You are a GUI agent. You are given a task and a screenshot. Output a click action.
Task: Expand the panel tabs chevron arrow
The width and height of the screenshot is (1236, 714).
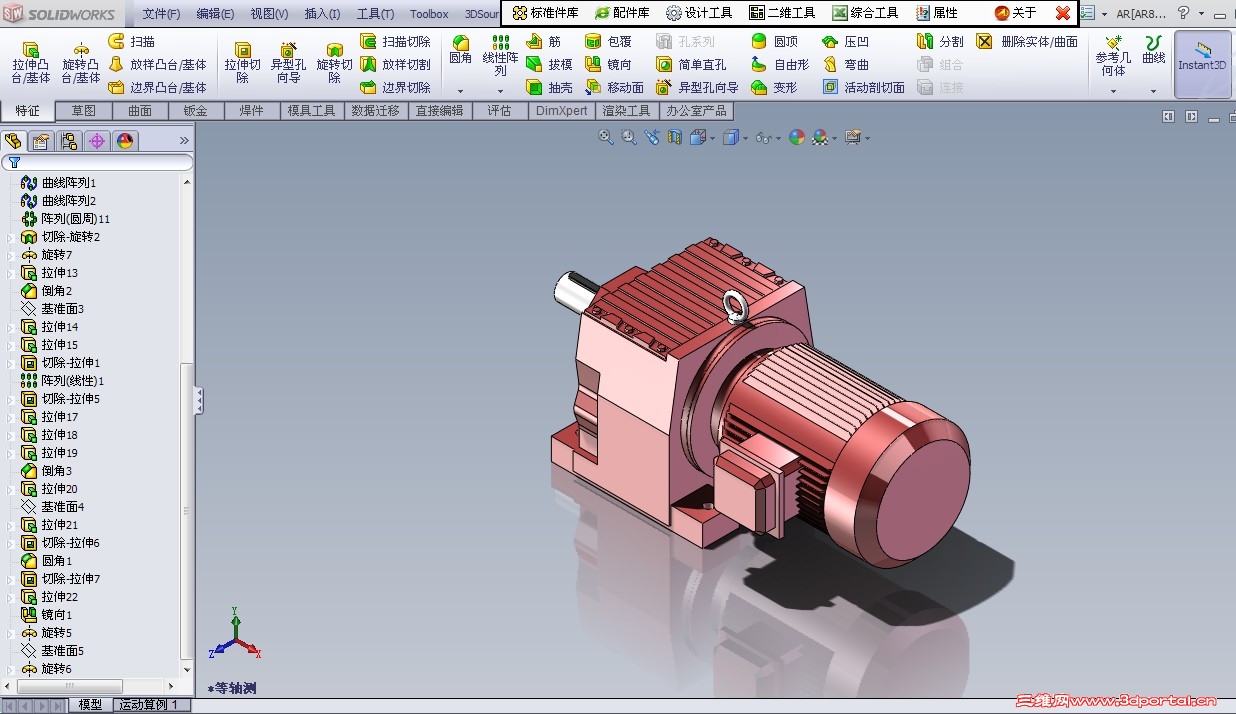click(x=184, y=141)
